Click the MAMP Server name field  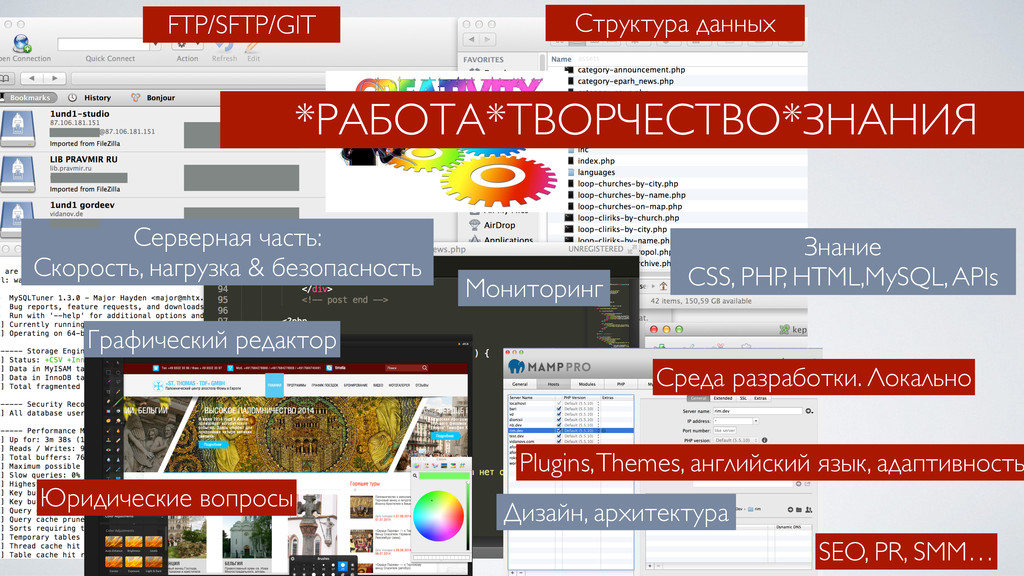coord(757,411)
